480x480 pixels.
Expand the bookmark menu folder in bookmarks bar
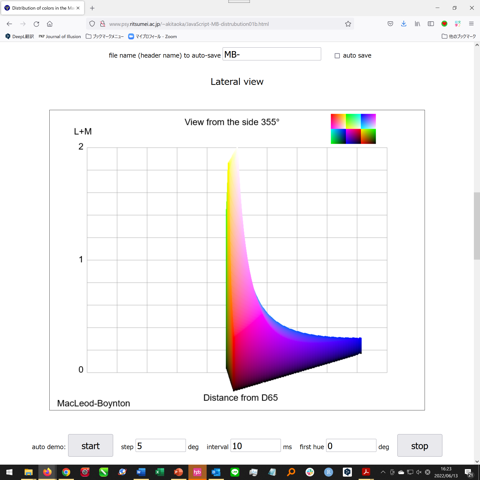click(x=105, y=36)
